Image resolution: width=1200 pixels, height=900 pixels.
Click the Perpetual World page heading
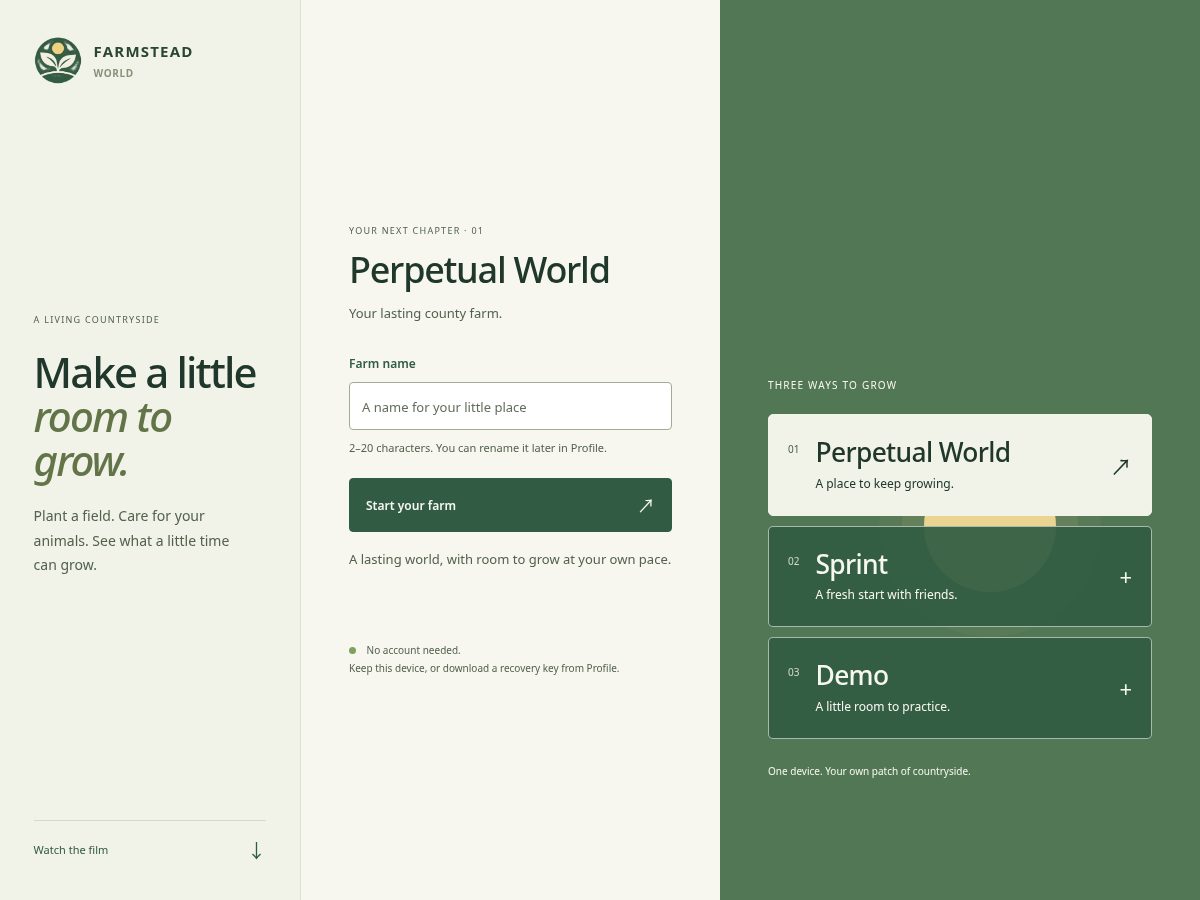479,270
